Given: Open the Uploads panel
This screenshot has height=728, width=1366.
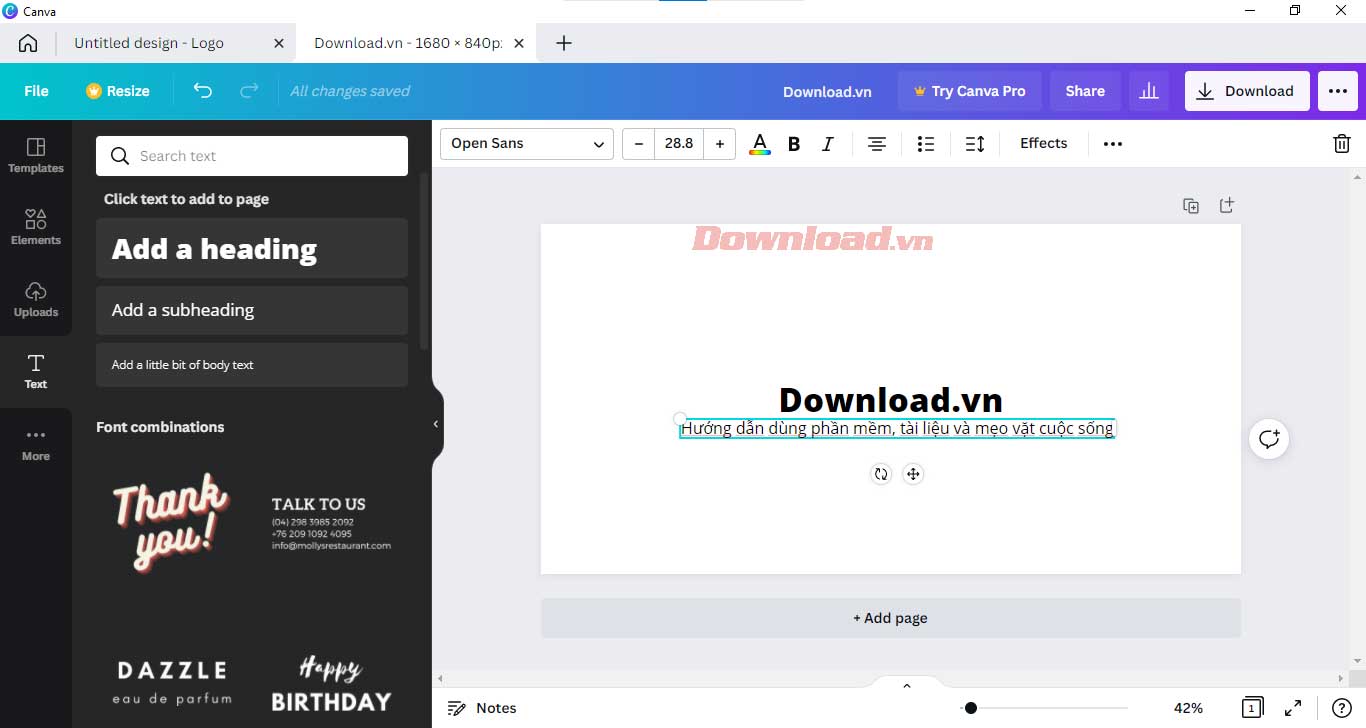Looking at the screenshot, I should [x=35, y=299].
